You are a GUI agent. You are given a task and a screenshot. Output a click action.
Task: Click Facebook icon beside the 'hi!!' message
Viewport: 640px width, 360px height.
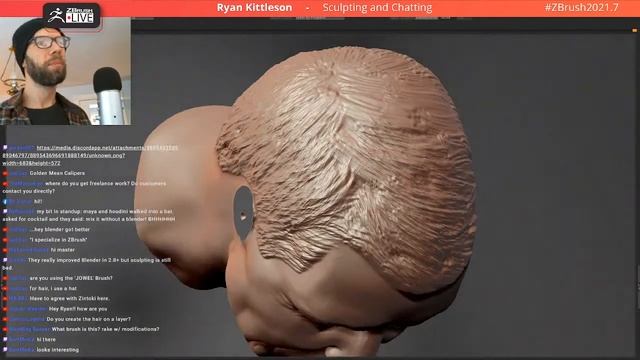pos(5,202)
